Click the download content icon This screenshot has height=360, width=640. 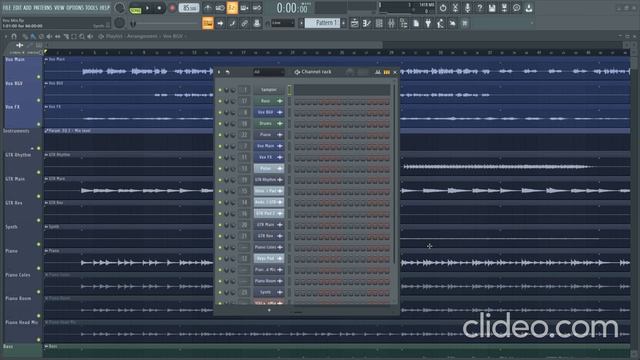pyautogui.click(x=529, y=8)
